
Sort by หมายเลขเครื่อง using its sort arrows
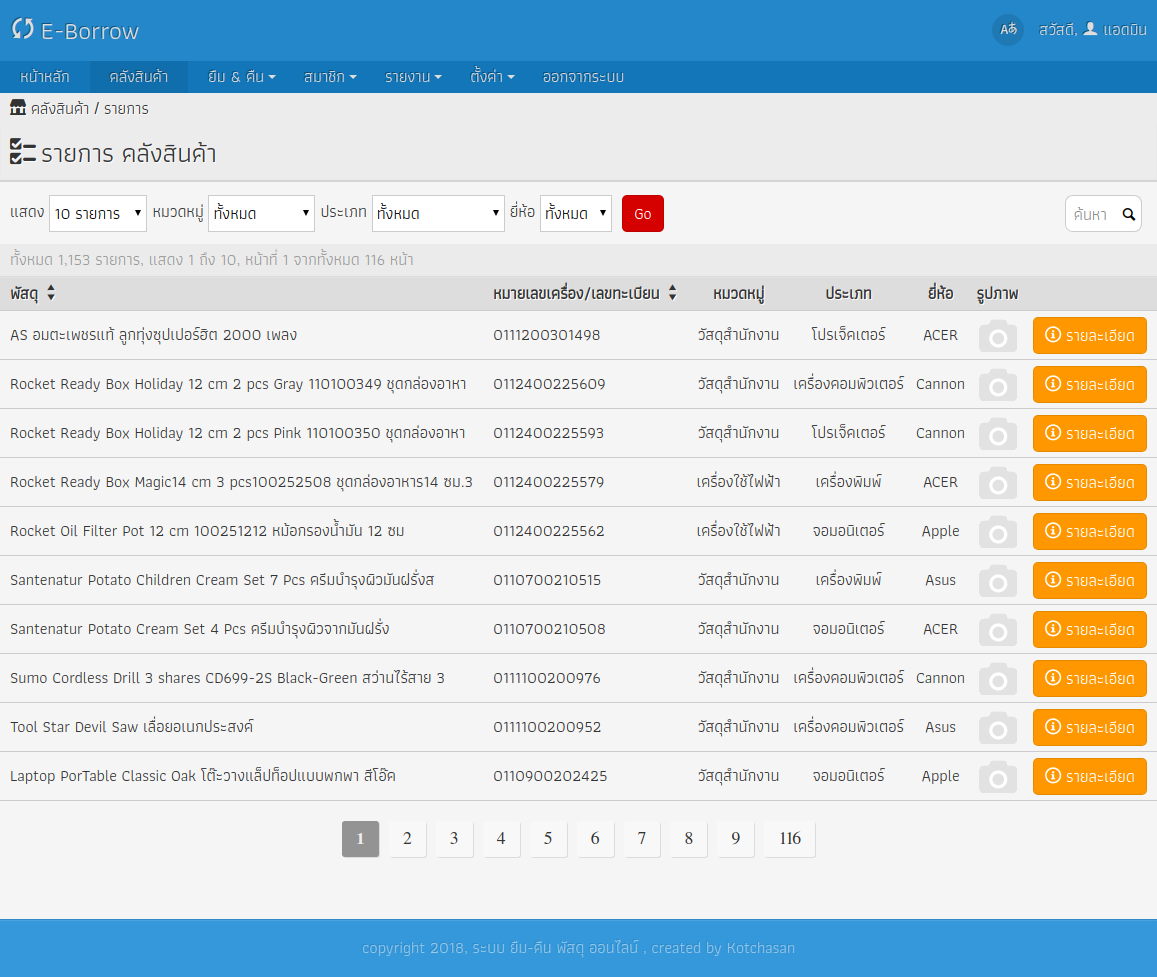(672, 293)
